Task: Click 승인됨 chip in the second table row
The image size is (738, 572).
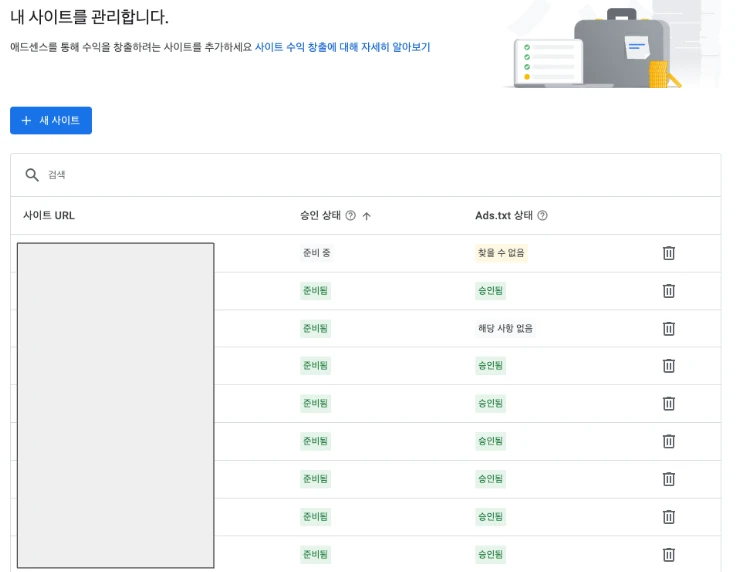Action: click(490, 291)
